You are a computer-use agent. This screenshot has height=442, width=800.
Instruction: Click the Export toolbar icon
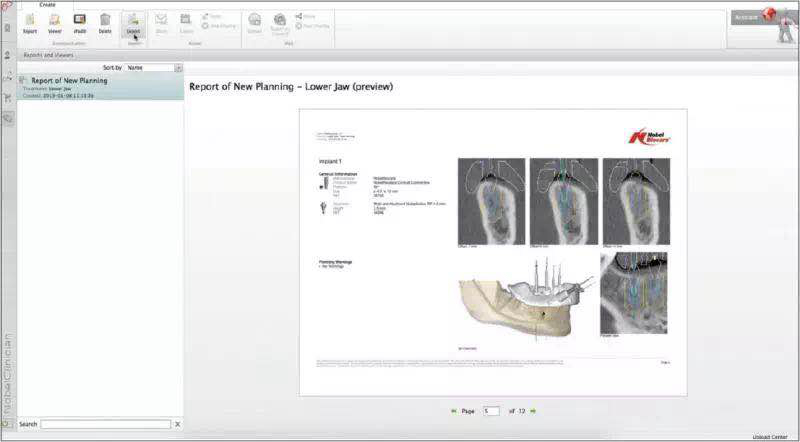[134, 23]
